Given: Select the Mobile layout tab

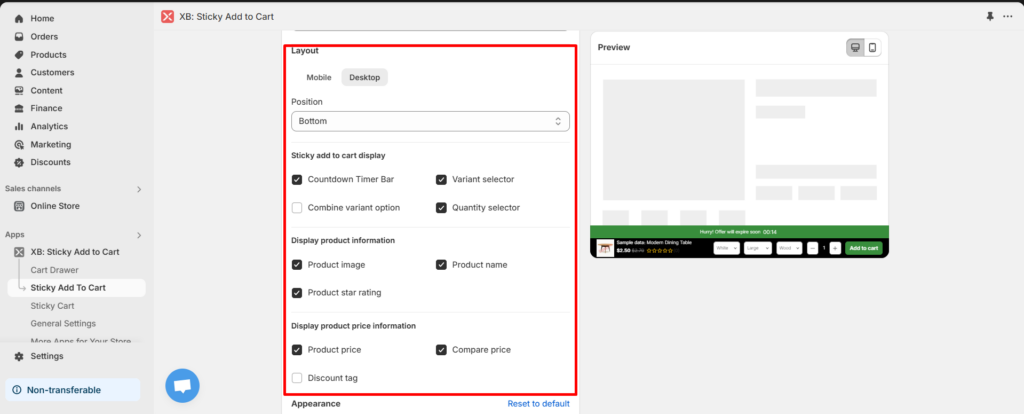Looking at the screenshot, I should (319, 77).
